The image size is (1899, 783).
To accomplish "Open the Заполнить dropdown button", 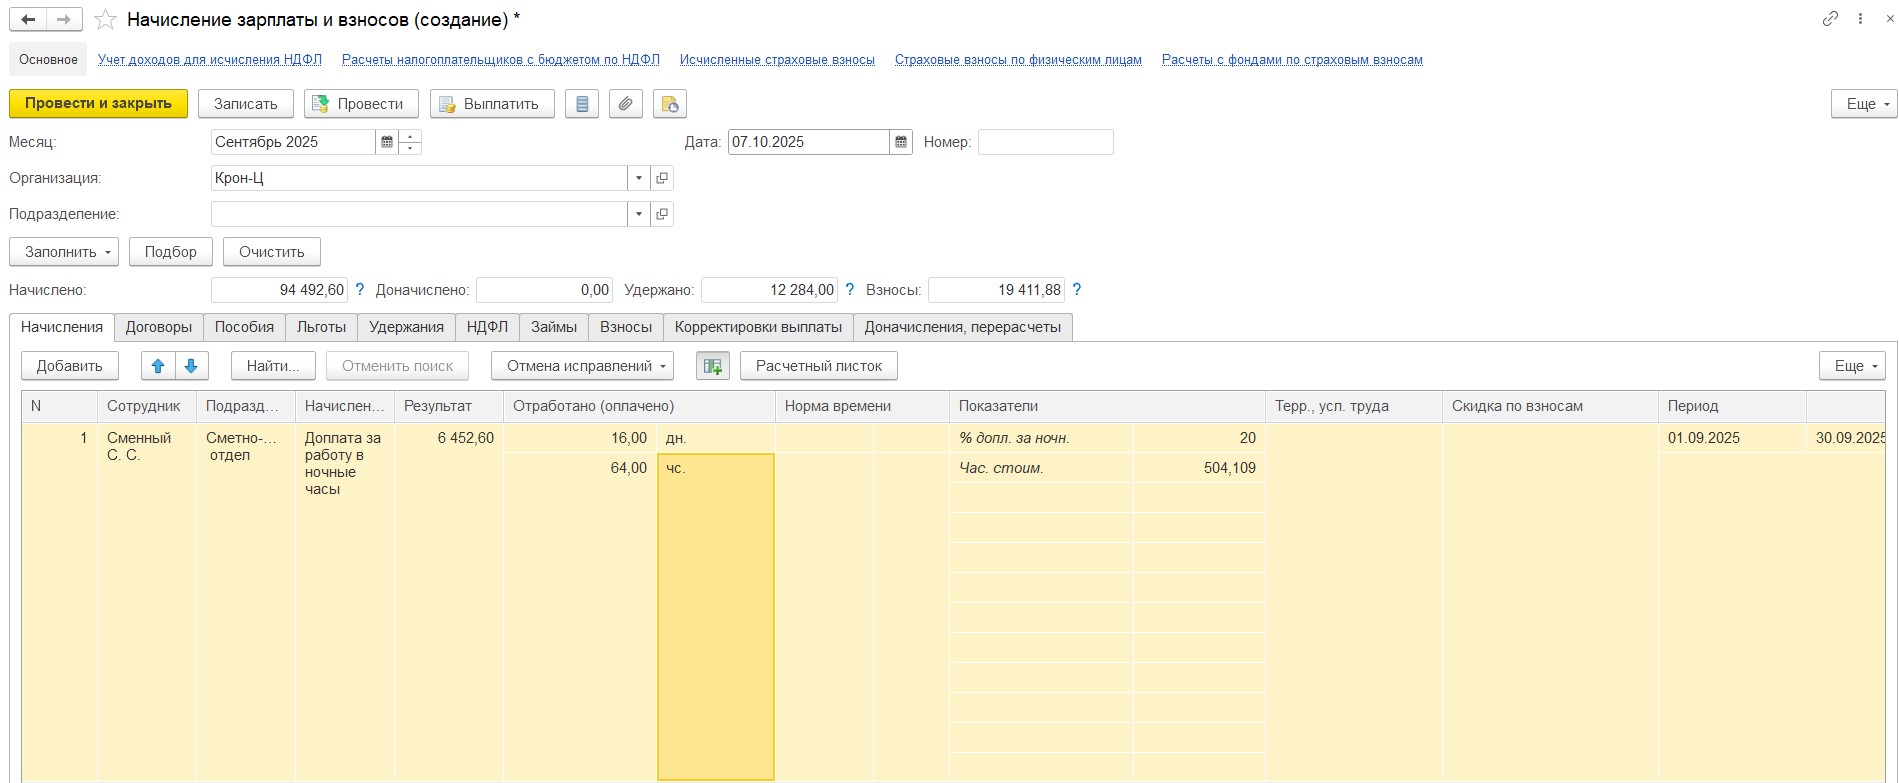I will tap(64, 252).
